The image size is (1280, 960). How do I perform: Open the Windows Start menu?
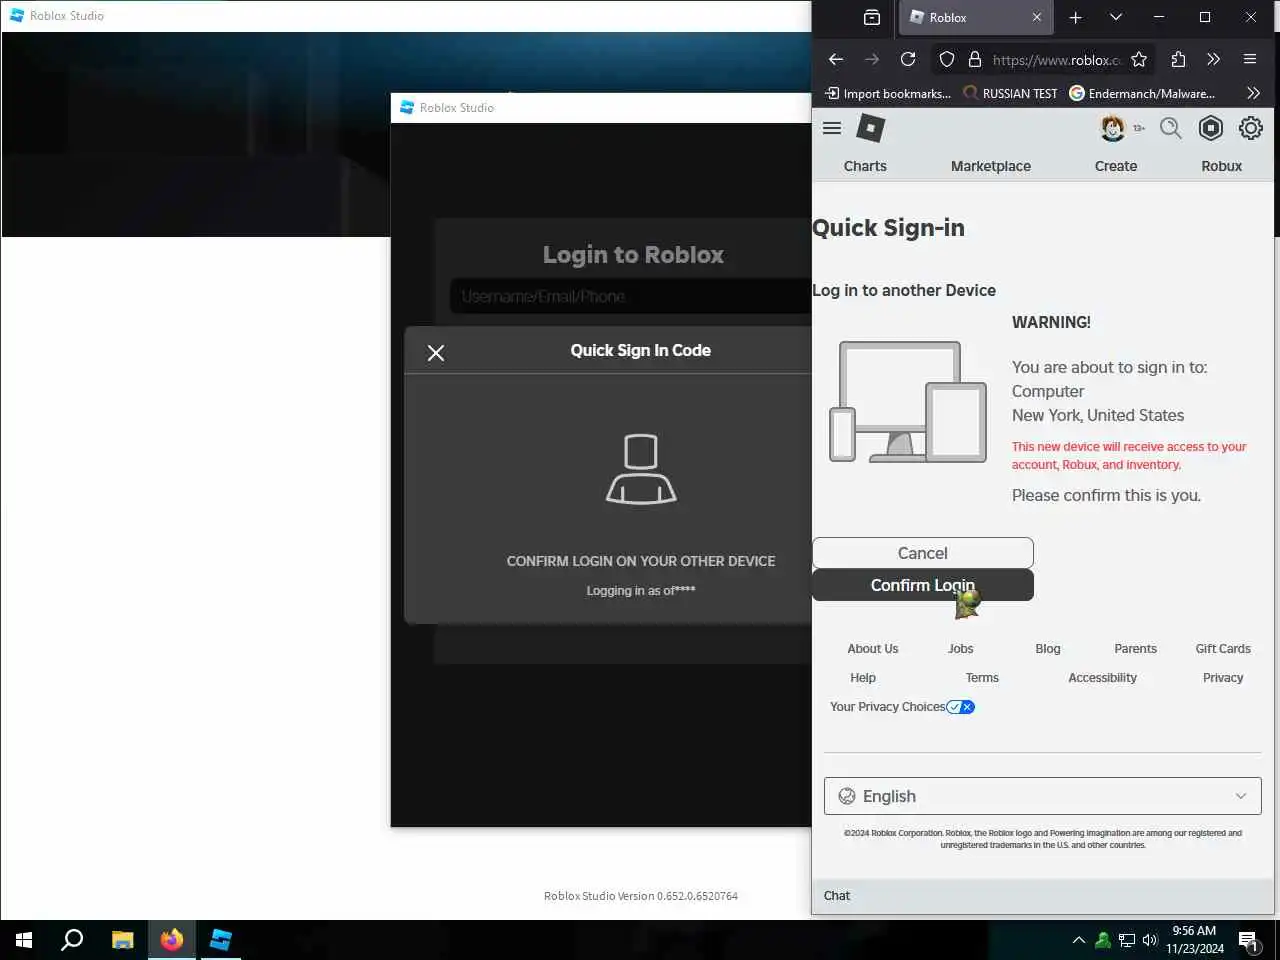[24, 940]
